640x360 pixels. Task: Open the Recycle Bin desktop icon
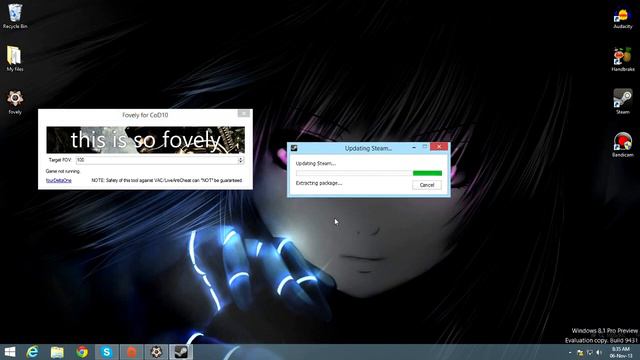pos(15,16)
